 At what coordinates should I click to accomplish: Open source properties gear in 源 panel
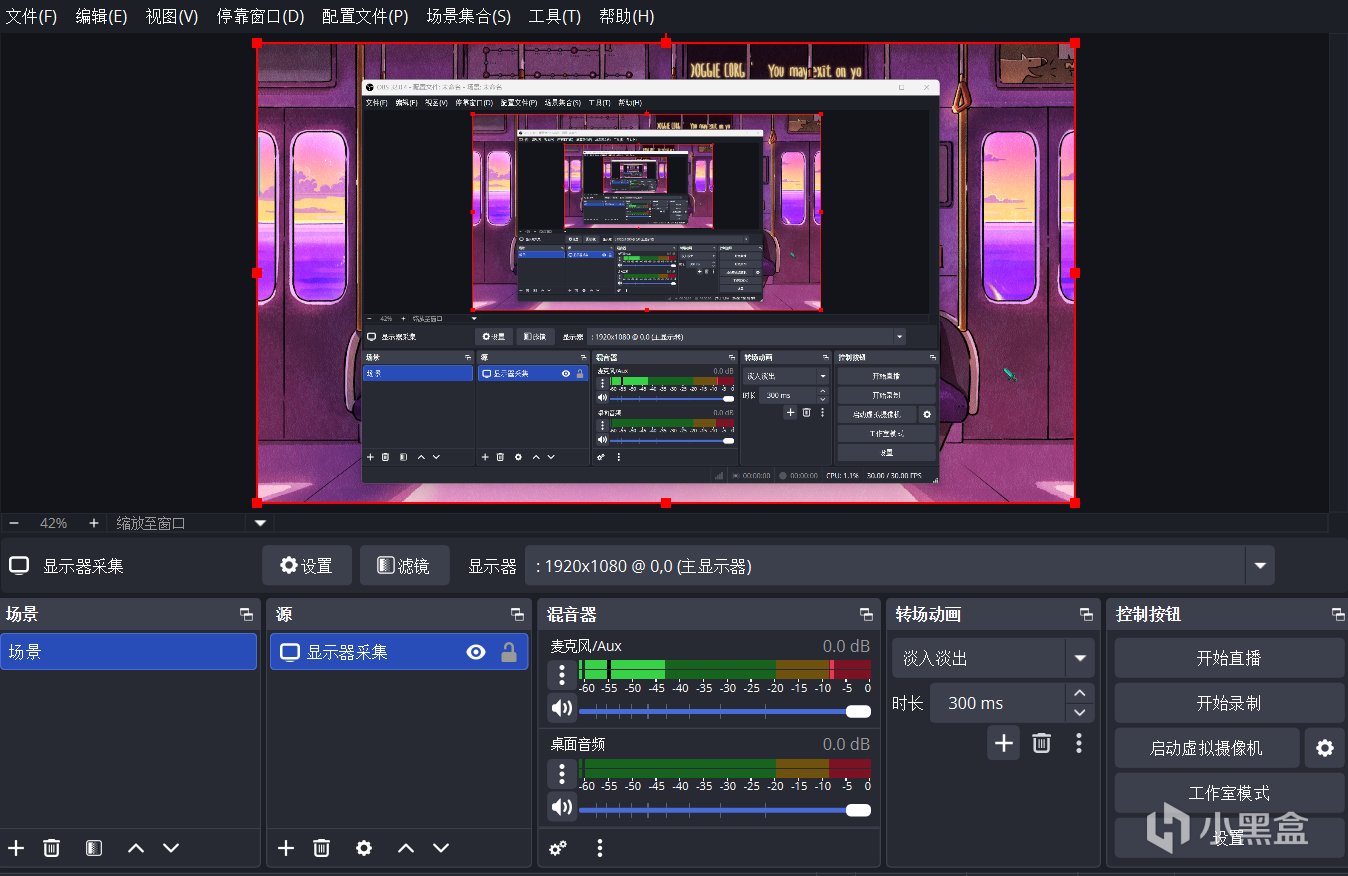point(364,848)
